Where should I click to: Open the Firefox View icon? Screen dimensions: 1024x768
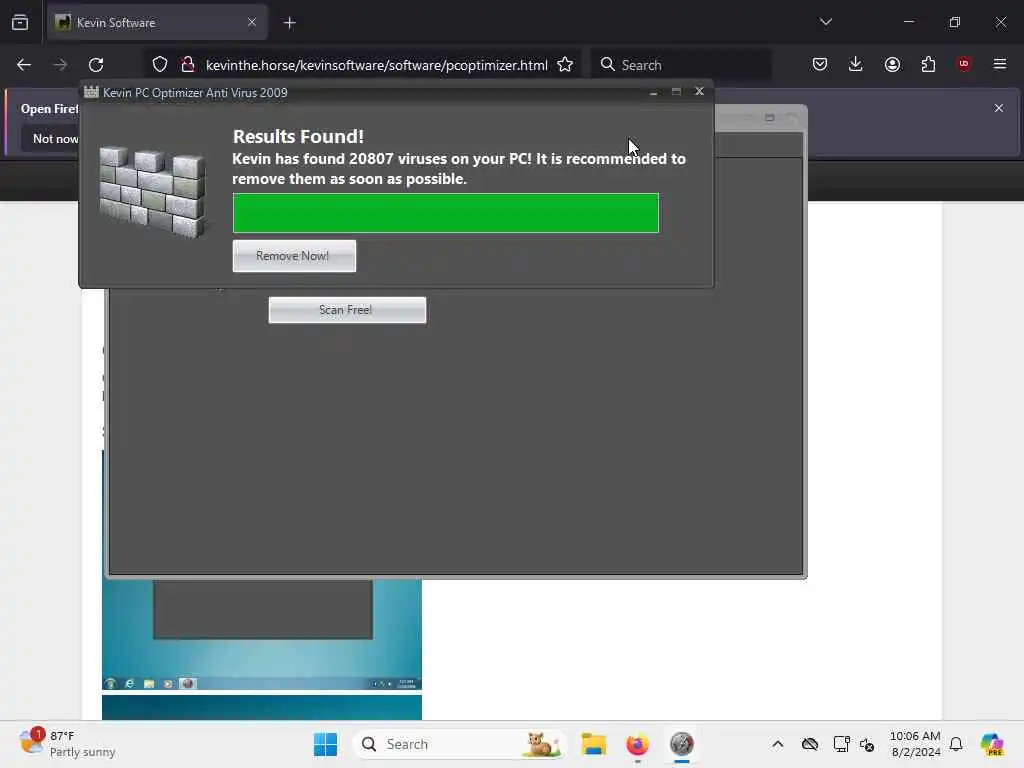(x=20, y=23)
